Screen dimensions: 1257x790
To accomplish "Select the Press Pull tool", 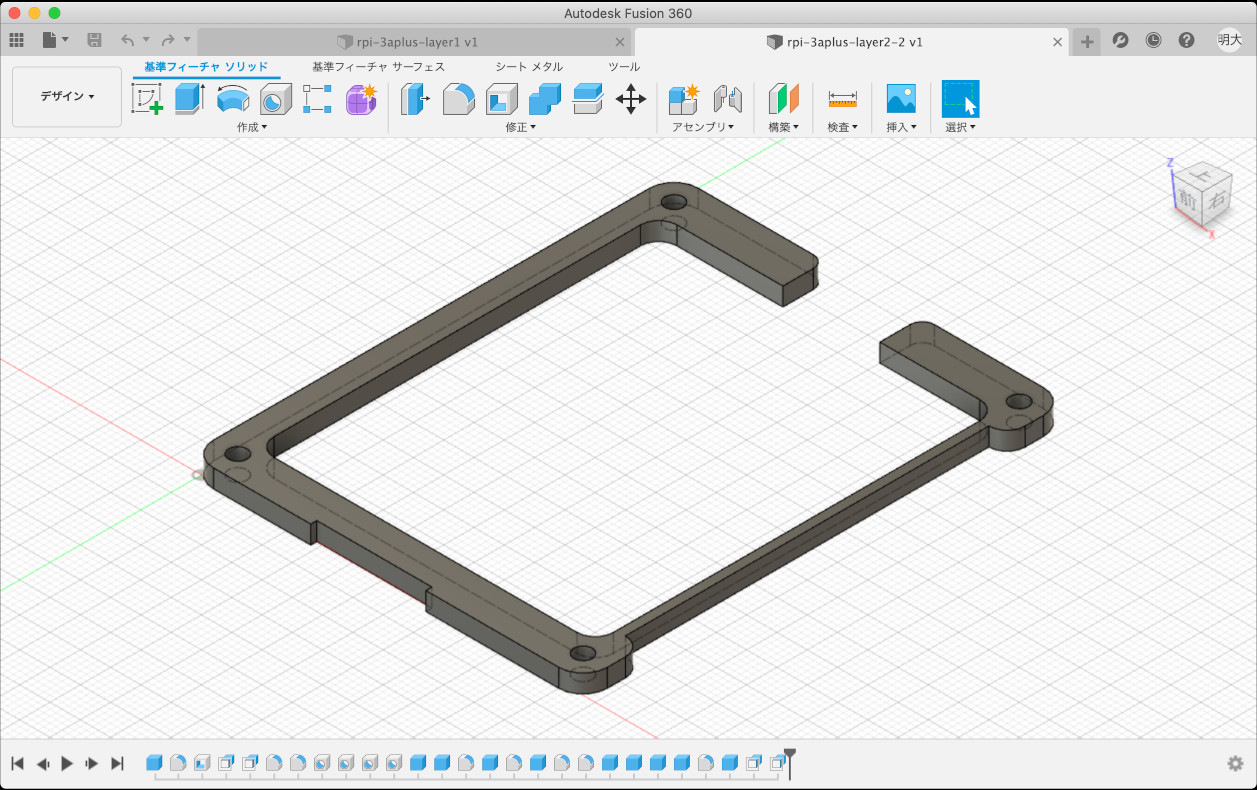I will coord(415,99).
